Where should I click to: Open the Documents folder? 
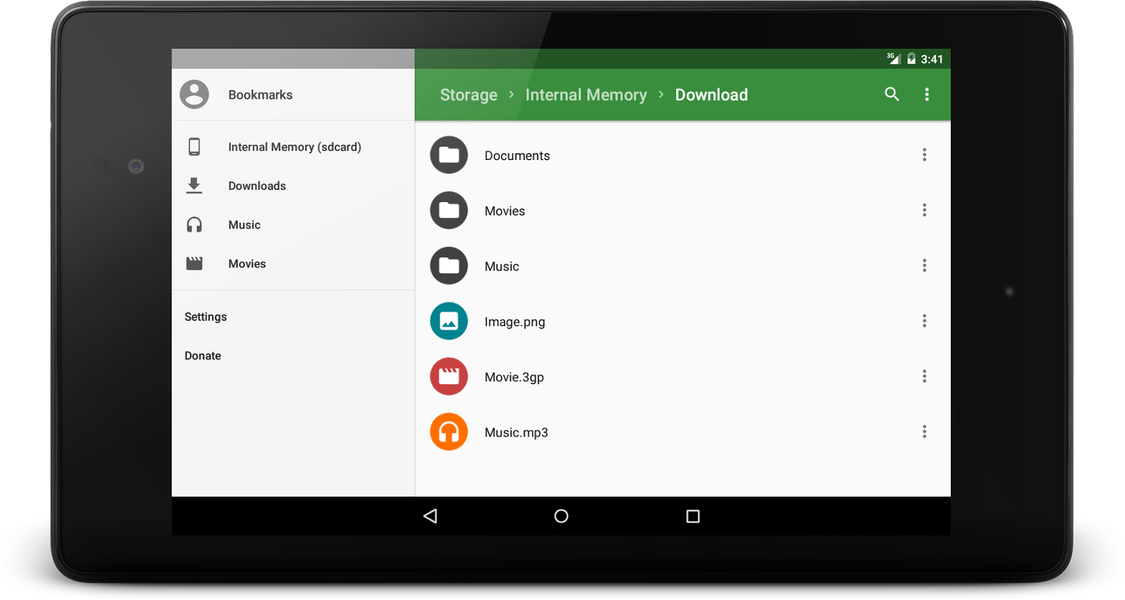517,155
